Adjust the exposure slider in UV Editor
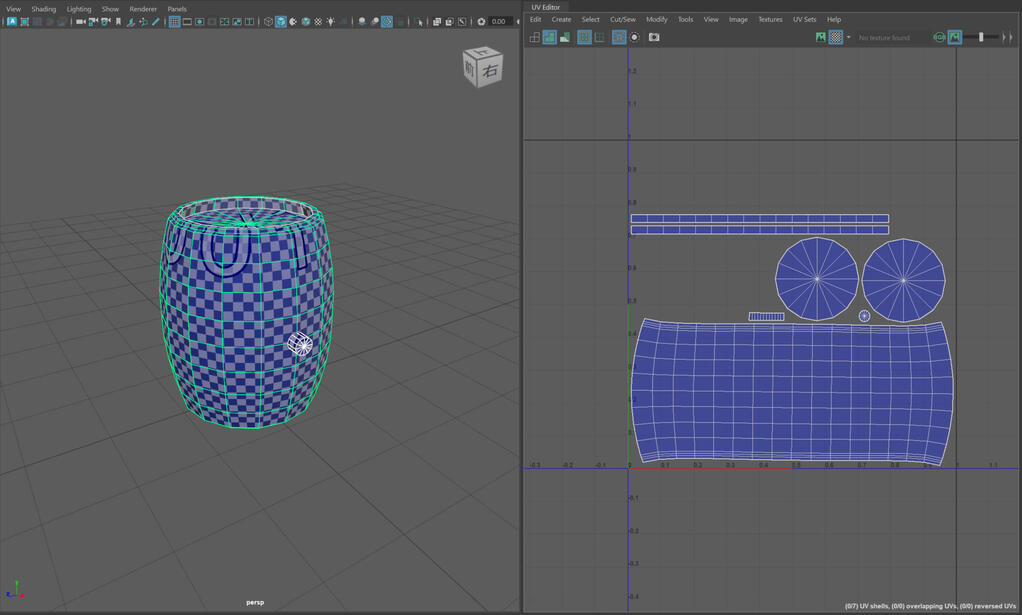Viewport: 1022px width, 615px height. 981,37
